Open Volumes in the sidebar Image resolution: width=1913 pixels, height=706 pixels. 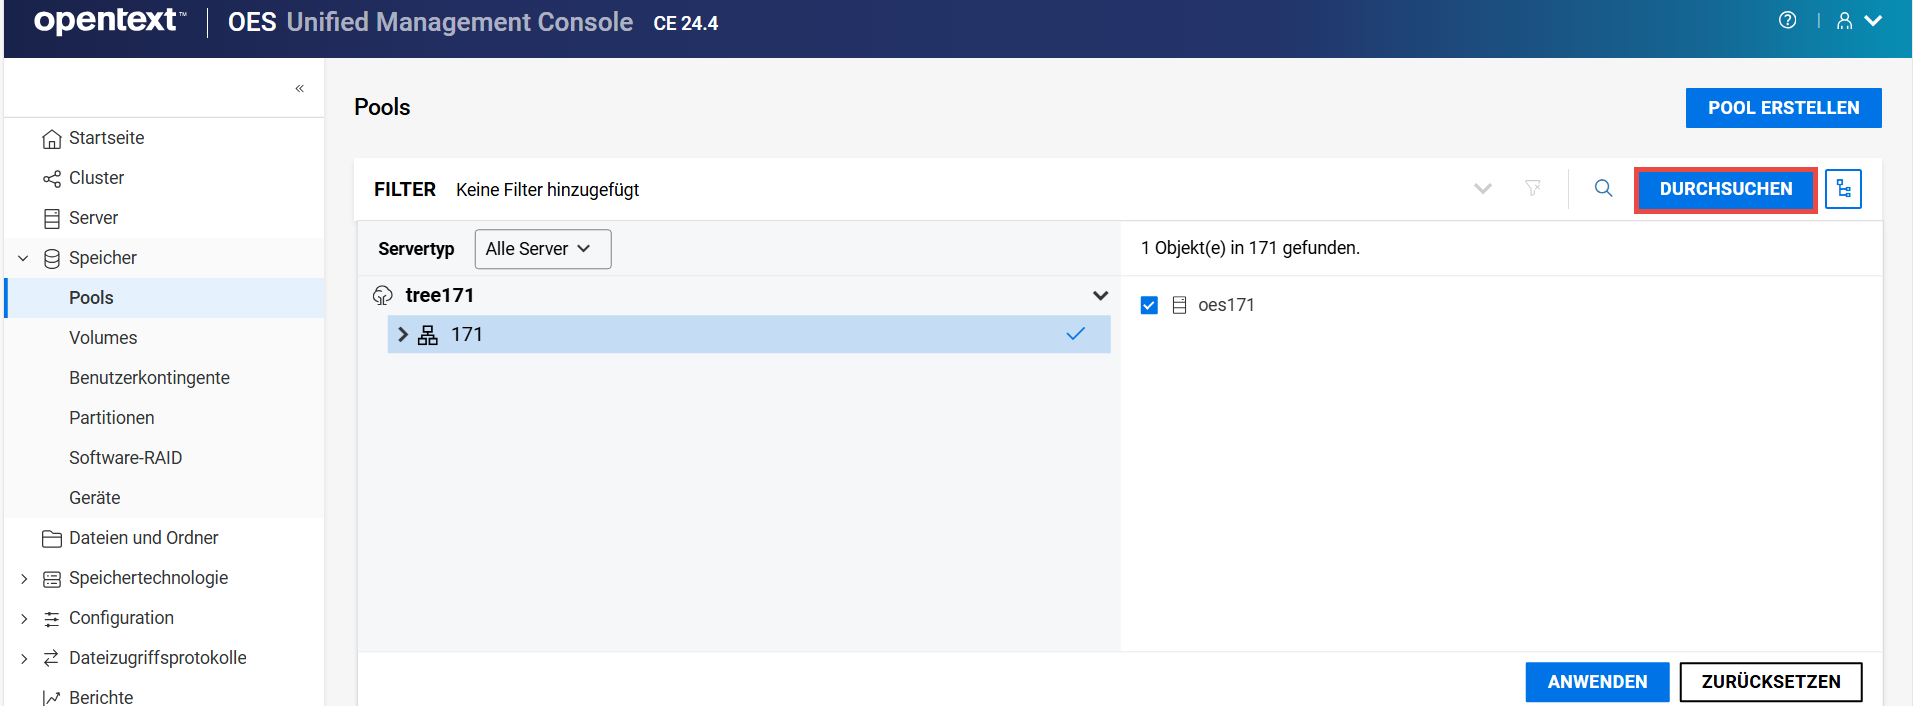(x=103, y=338)
